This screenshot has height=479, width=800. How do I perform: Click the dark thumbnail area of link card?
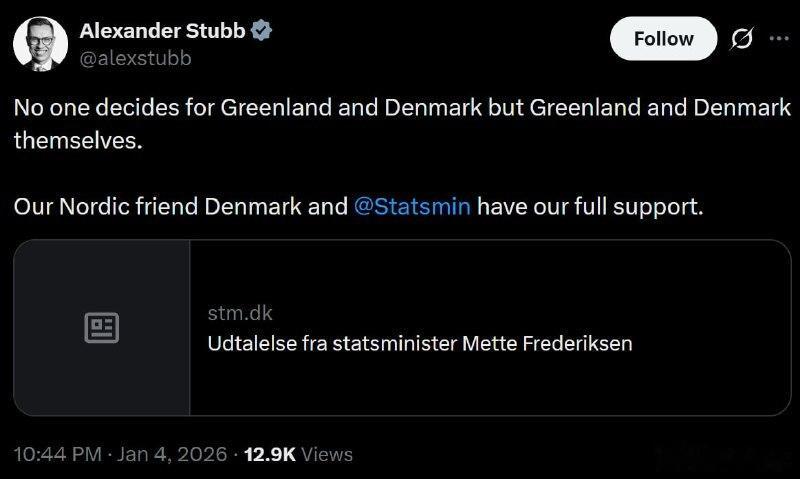102,380
